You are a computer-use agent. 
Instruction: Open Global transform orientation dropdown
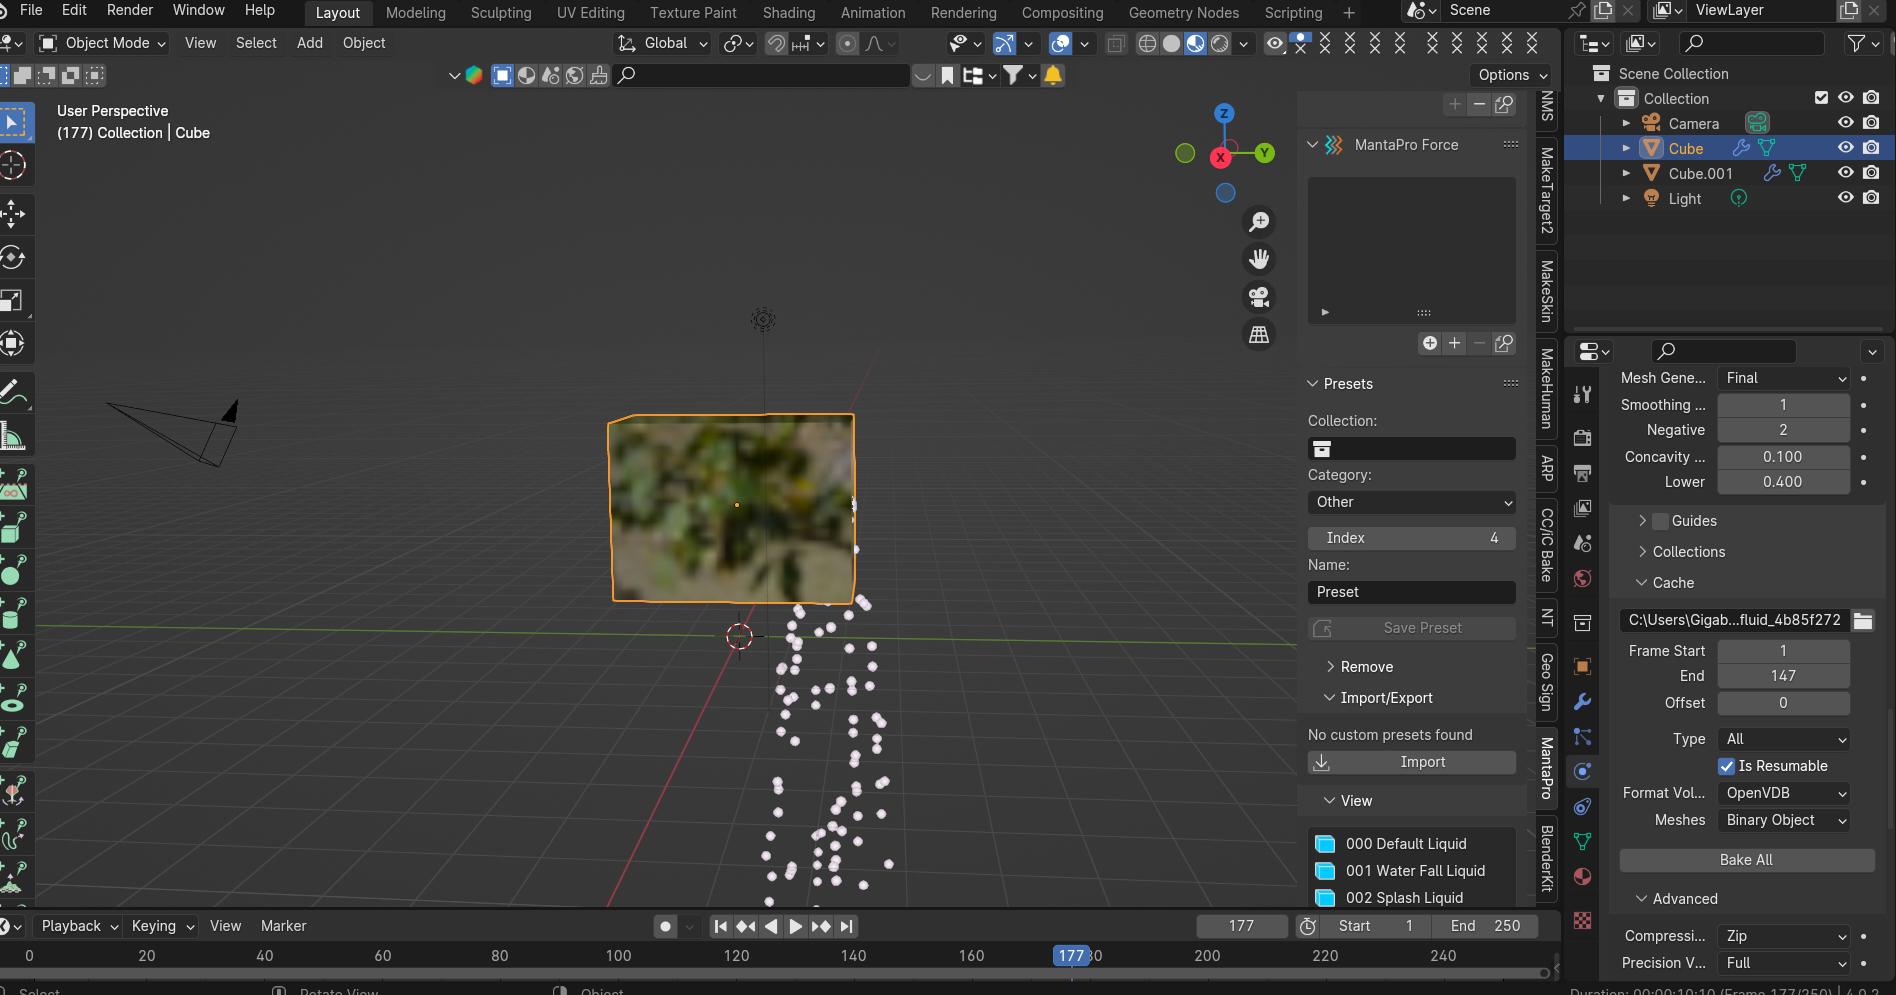click(x=663, y=43)
